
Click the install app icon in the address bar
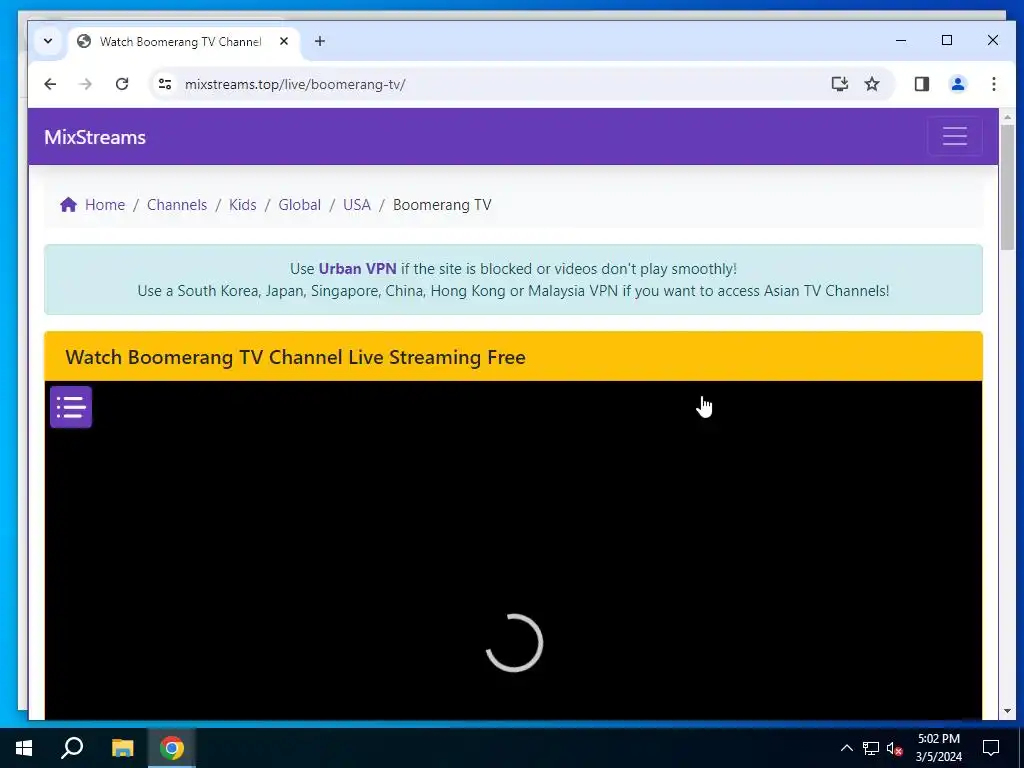point(839,84)
